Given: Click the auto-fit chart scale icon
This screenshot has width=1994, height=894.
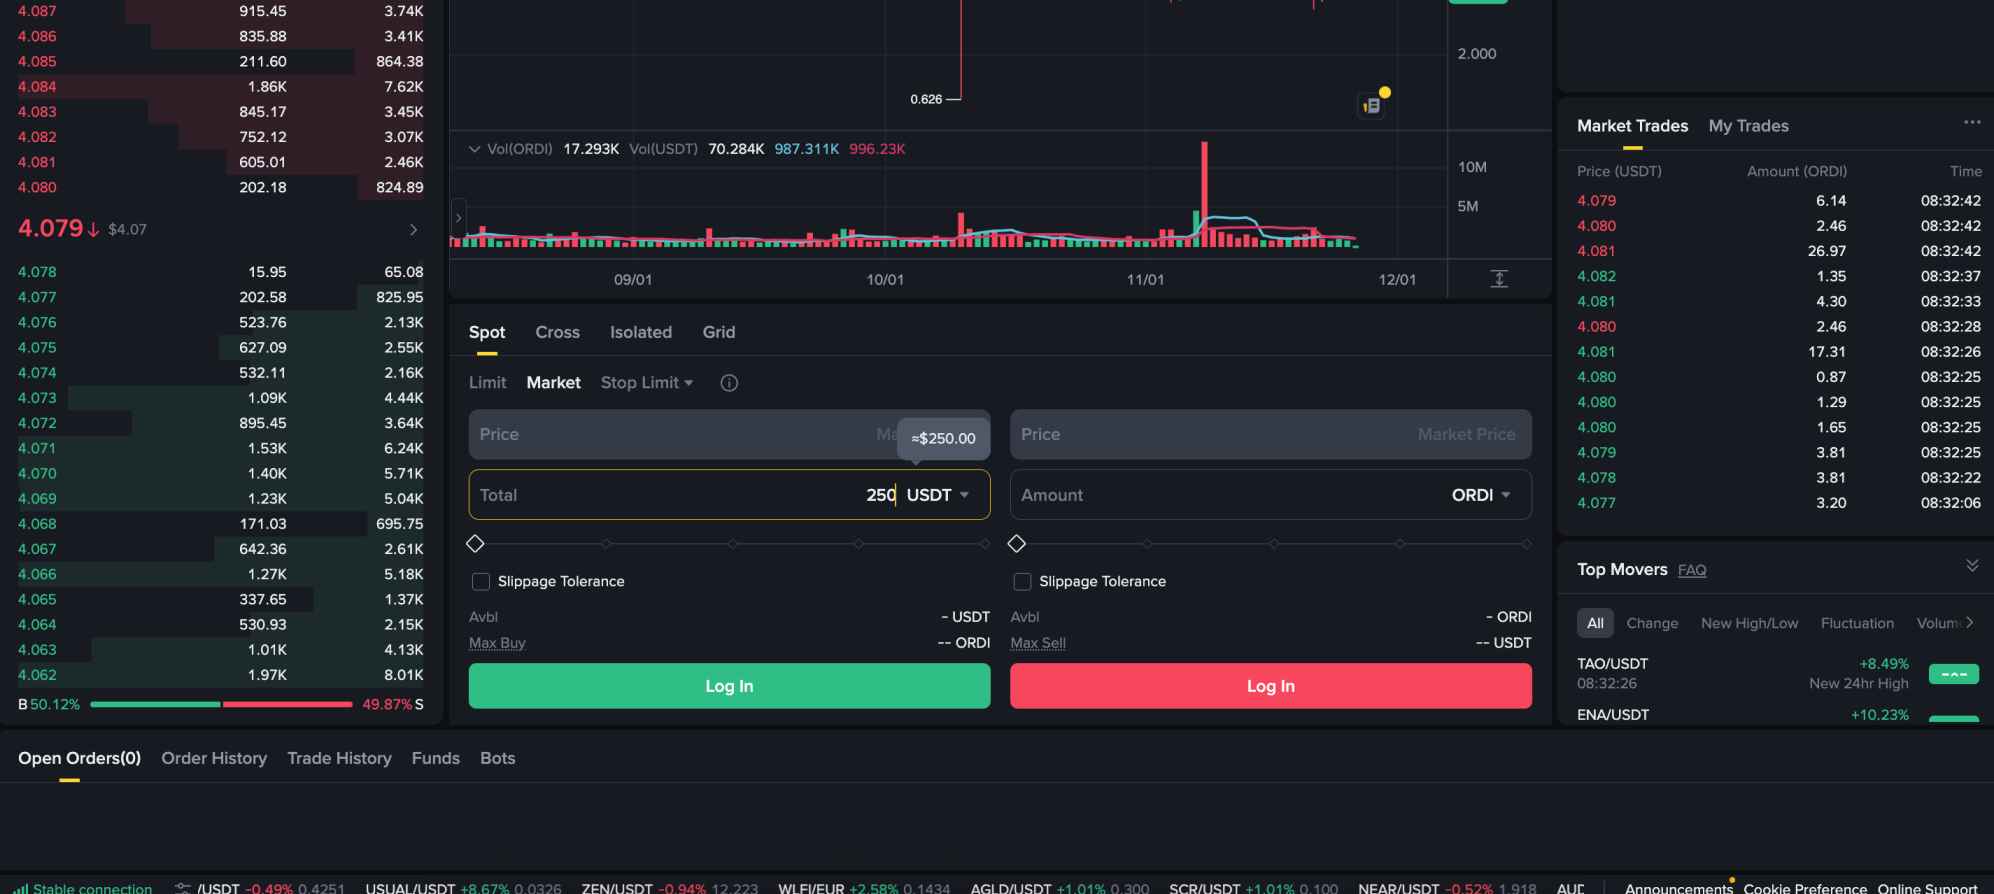Looking at the screenshot, I should (x=1498, y=279).
